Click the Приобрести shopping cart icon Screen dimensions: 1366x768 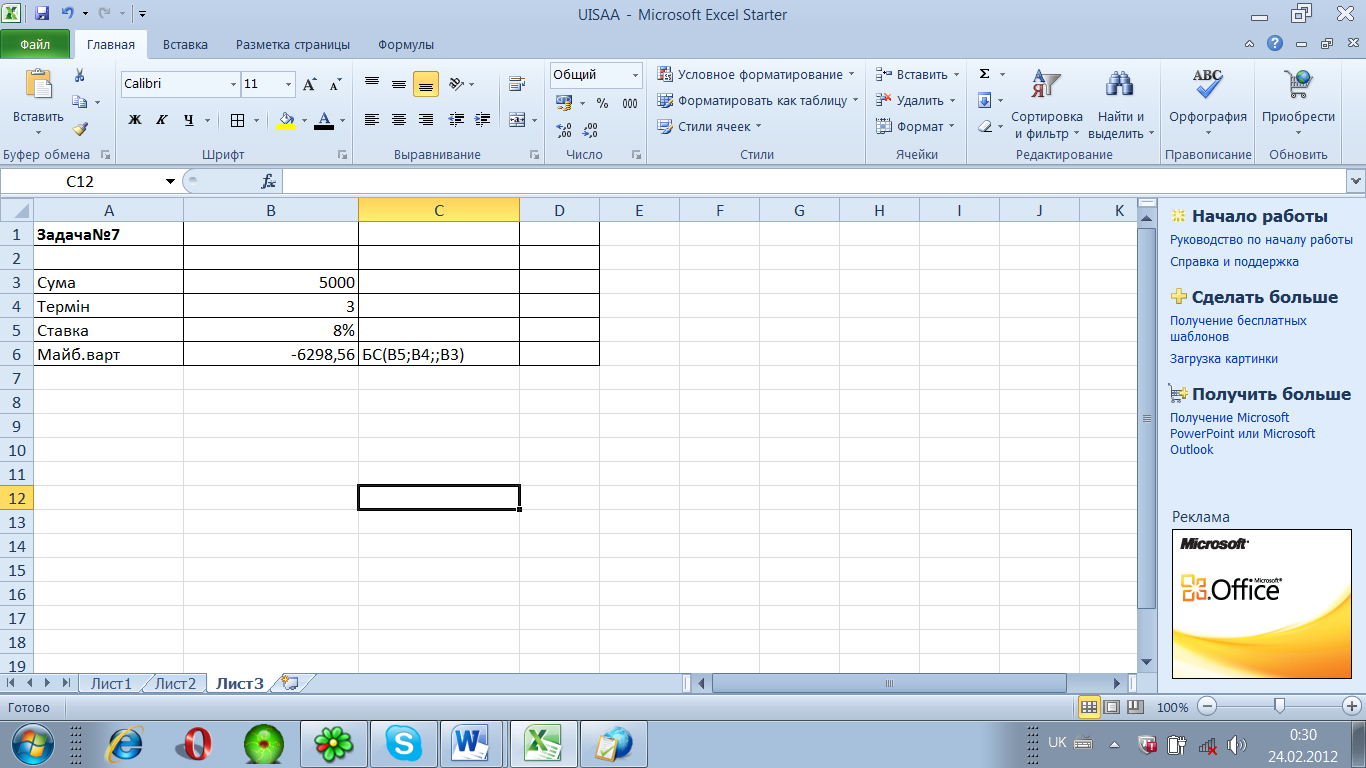1298,86
